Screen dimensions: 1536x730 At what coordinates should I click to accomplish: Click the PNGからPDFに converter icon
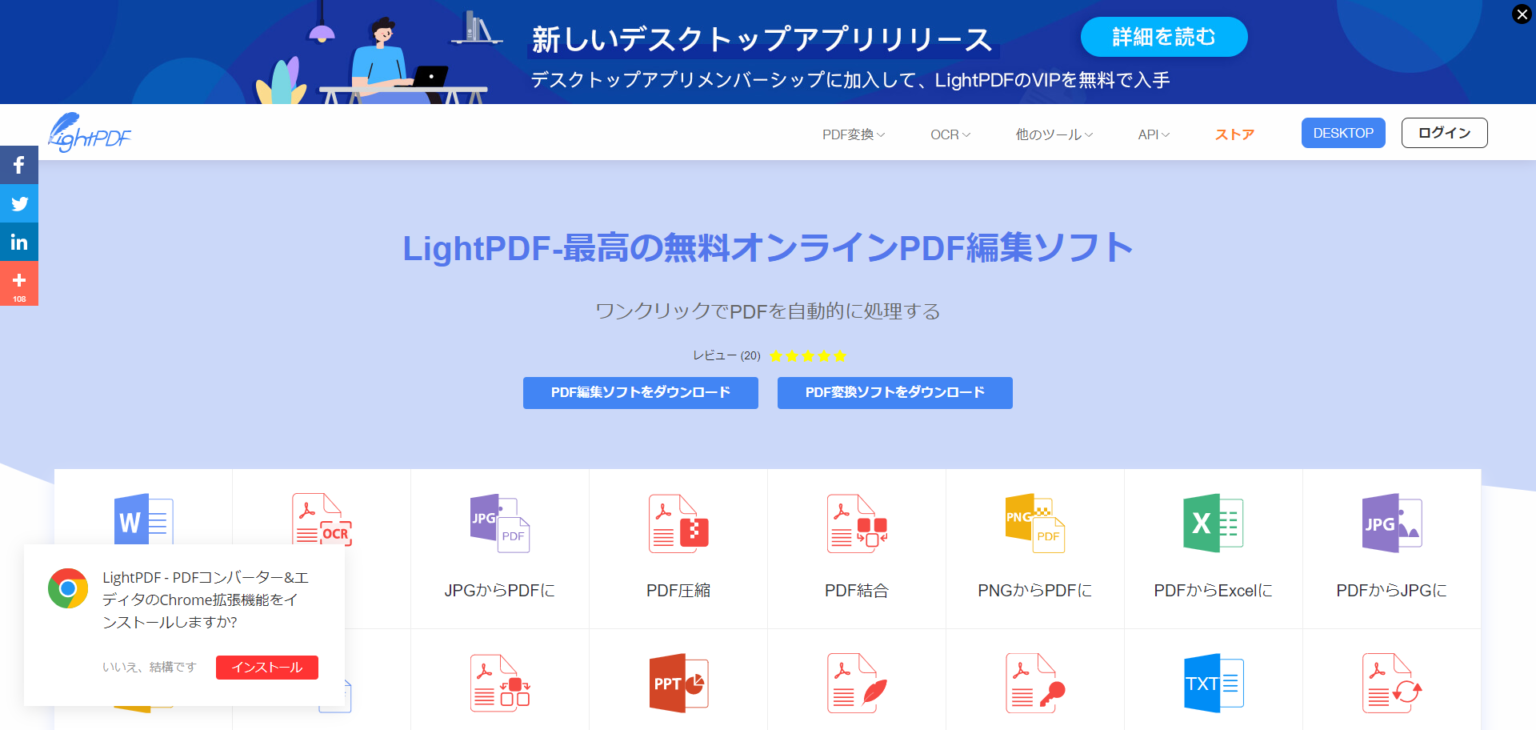pos(1034,524)
